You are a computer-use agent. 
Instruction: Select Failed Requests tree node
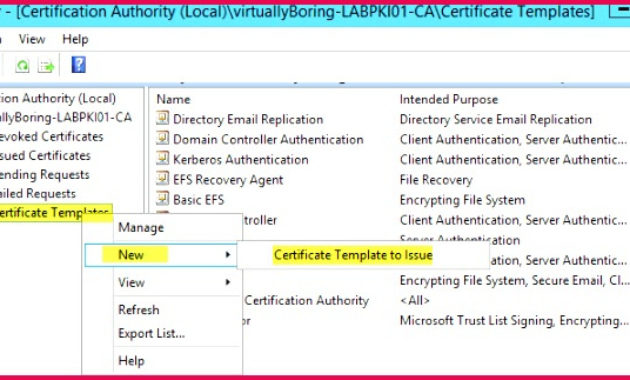click(37, 194)
